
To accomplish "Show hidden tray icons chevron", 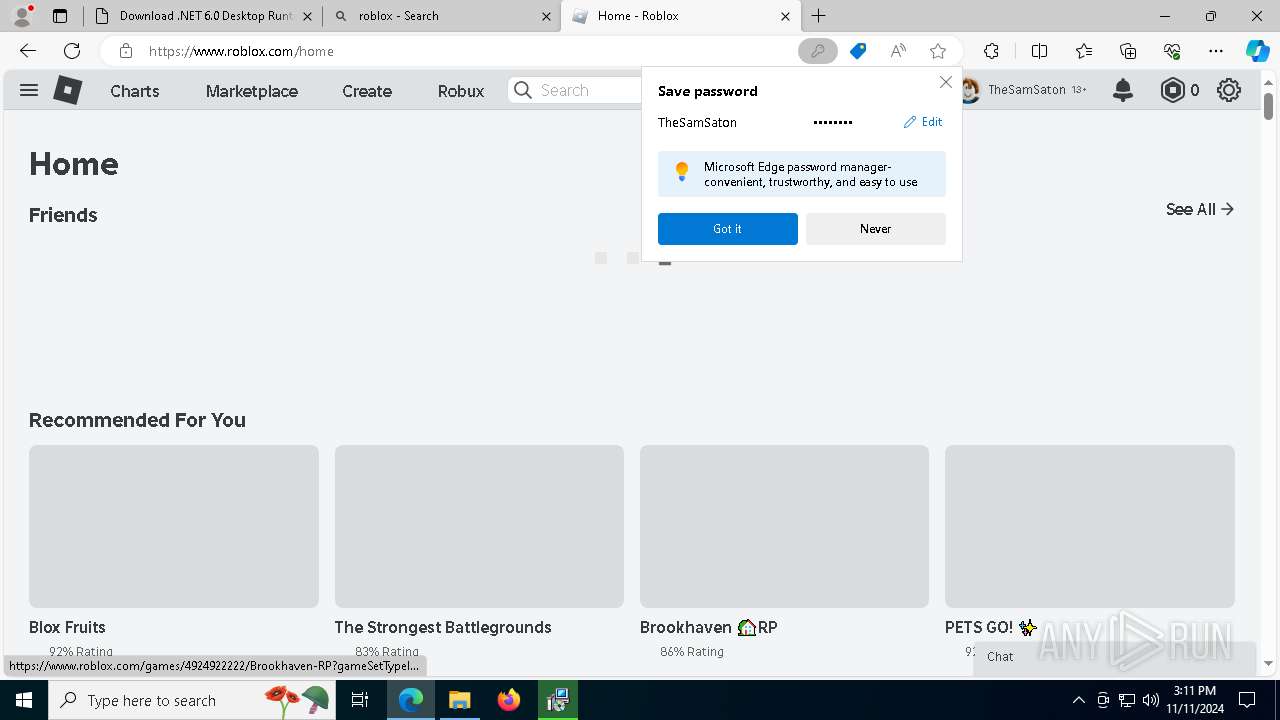I will [1078, 700].
